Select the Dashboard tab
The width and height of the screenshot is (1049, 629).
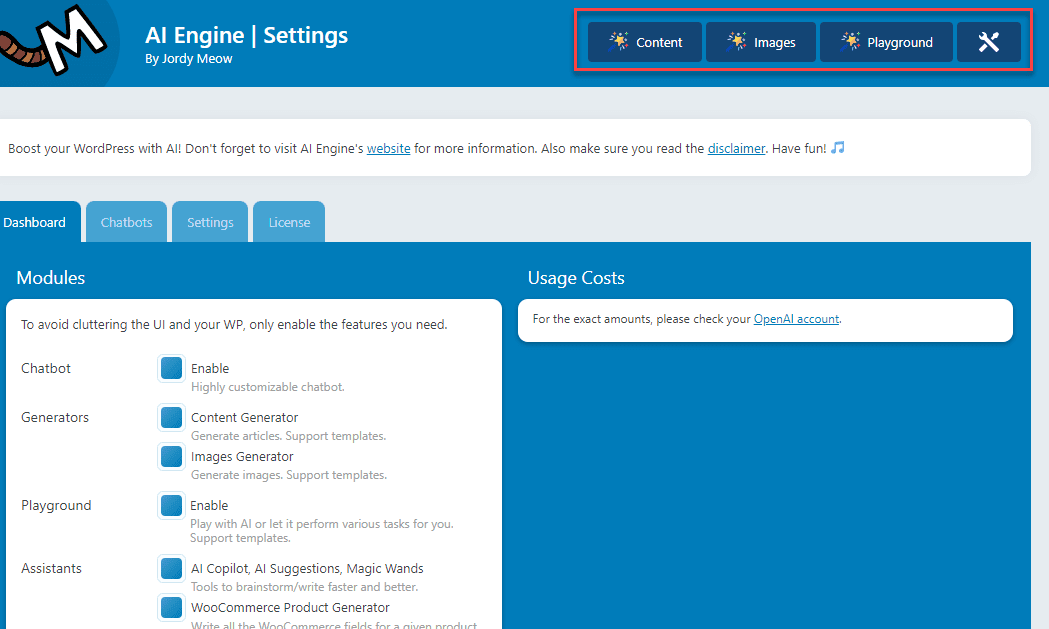pos(36,221)
